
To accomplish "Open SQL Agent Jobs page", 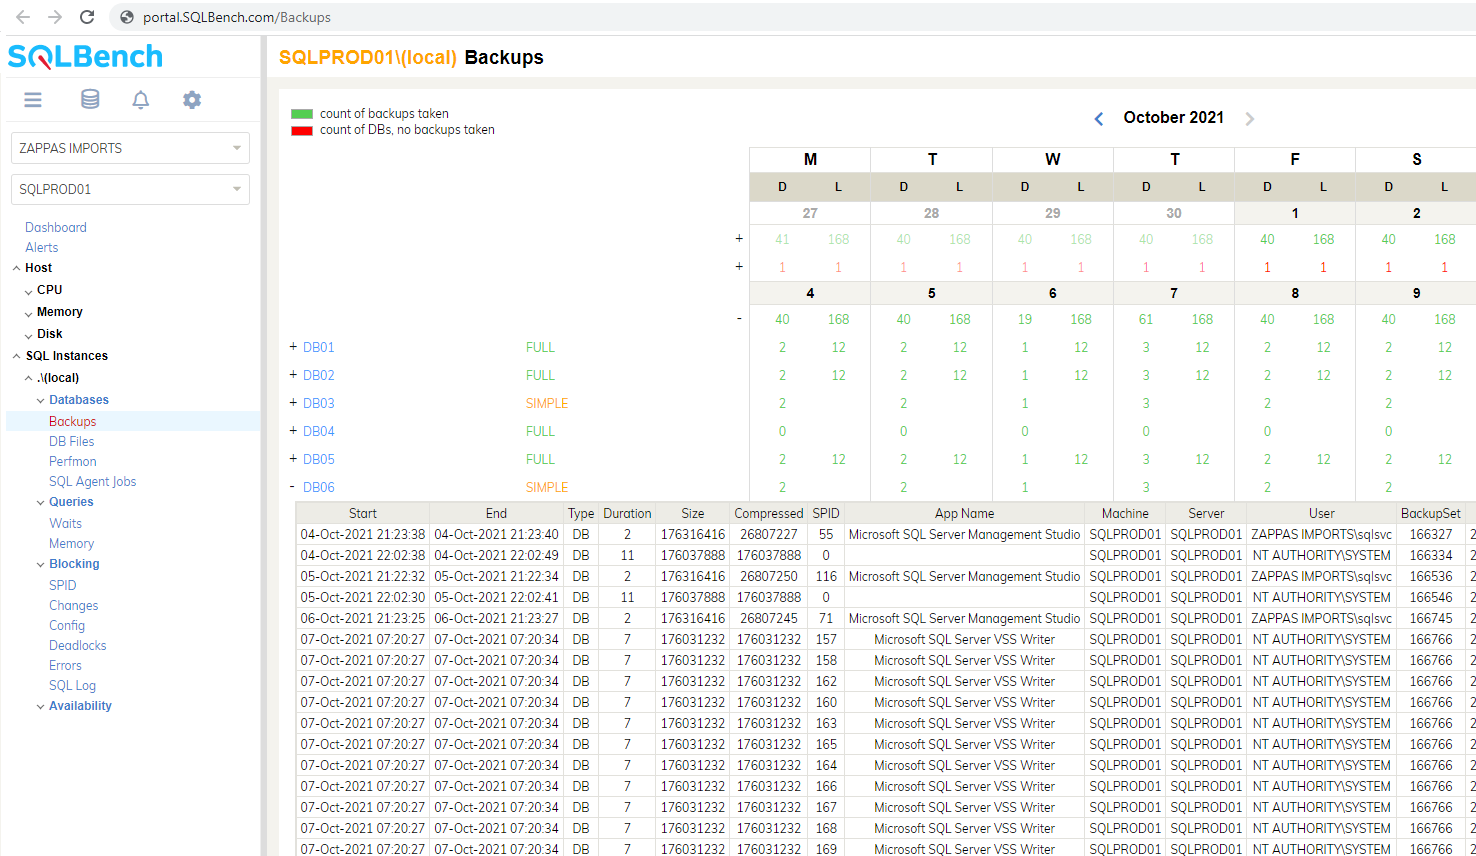I will 93,482.
